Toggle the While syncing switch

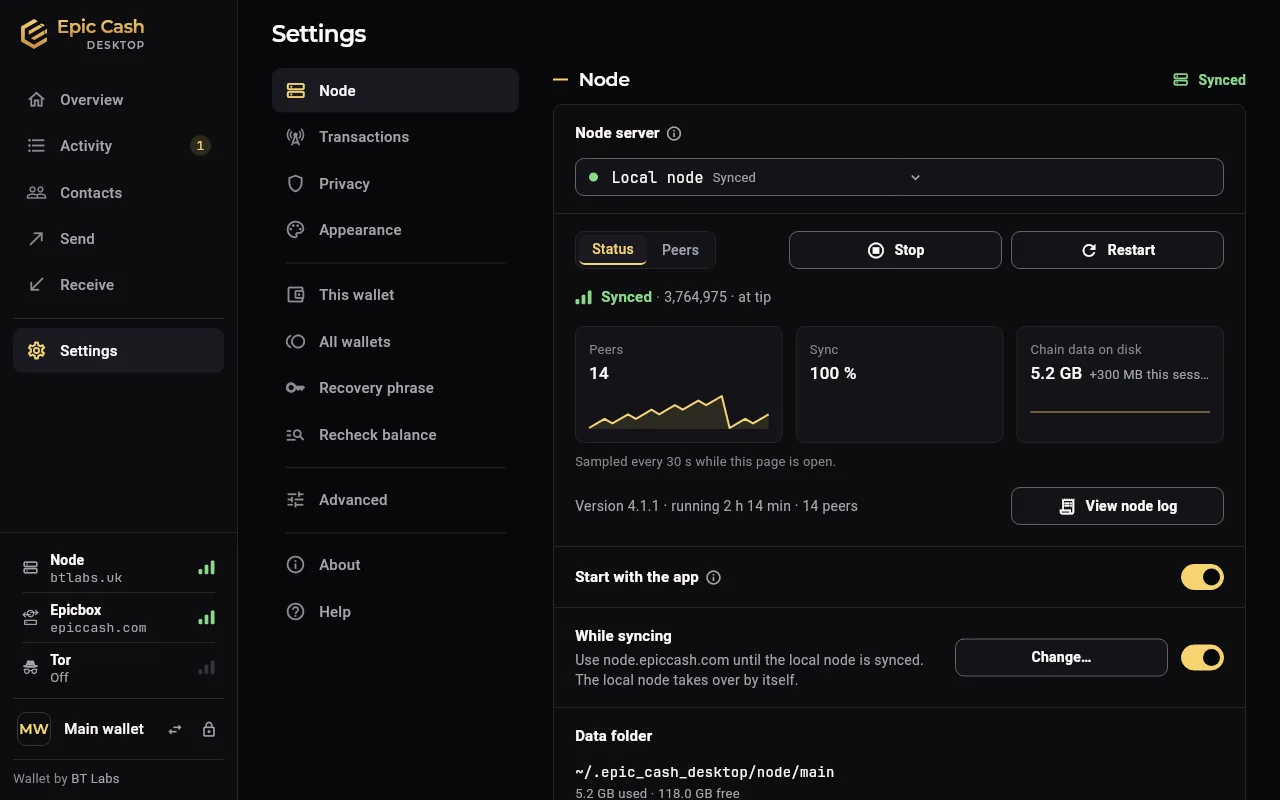(1202, 657)
